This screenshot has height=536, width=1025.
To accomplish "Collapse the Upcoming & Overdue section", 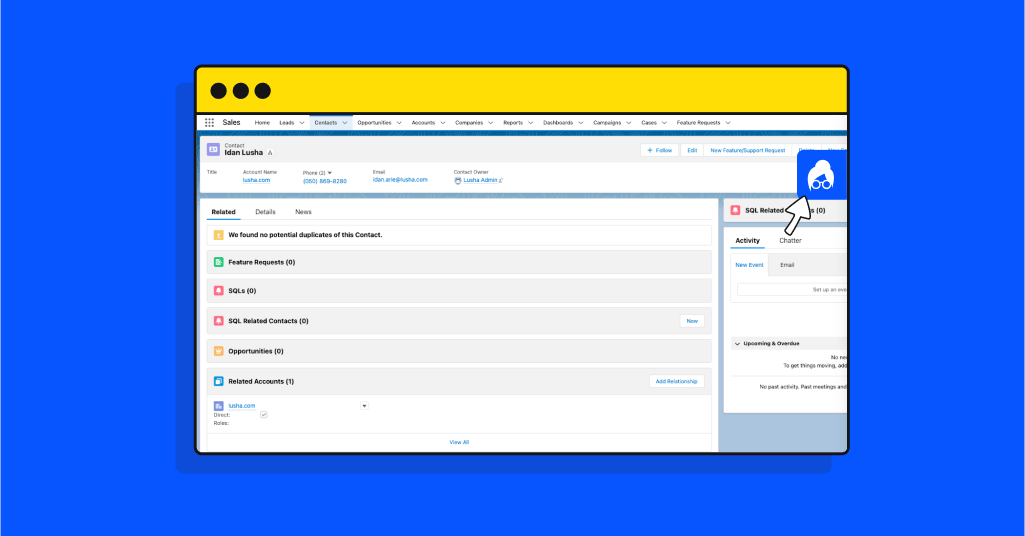I will coord(737,344).
